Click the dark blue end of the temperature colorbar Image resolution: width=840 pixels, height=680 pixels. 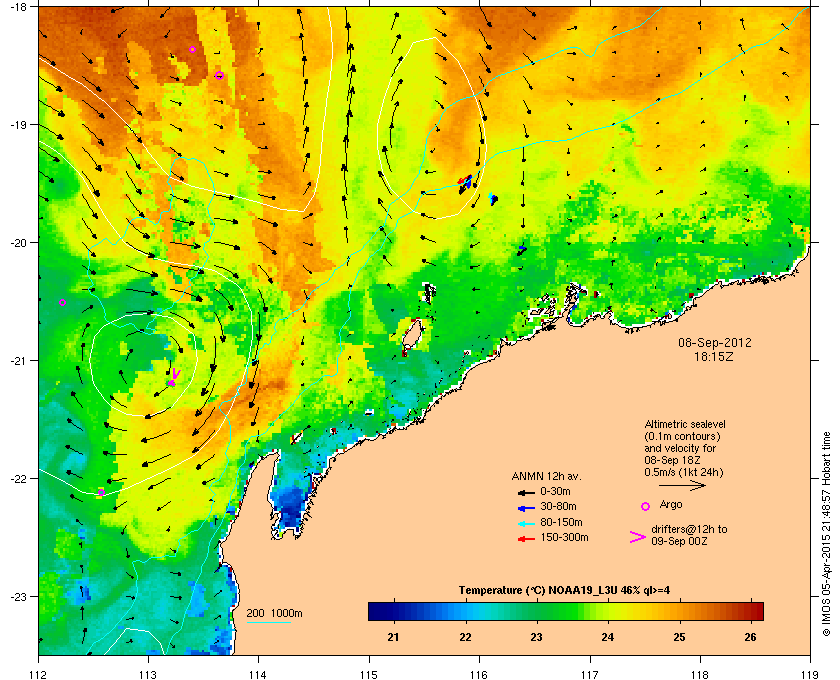point(379,611)
